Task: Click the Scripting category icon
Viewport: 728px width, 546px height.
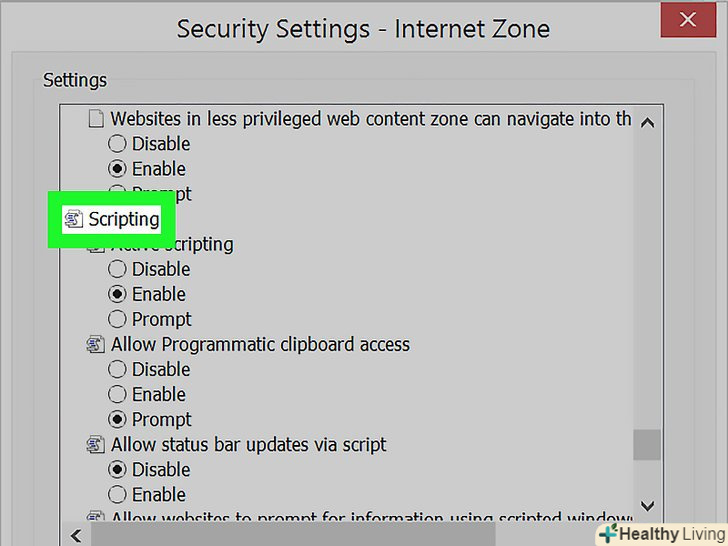Action: click(73, 219)
